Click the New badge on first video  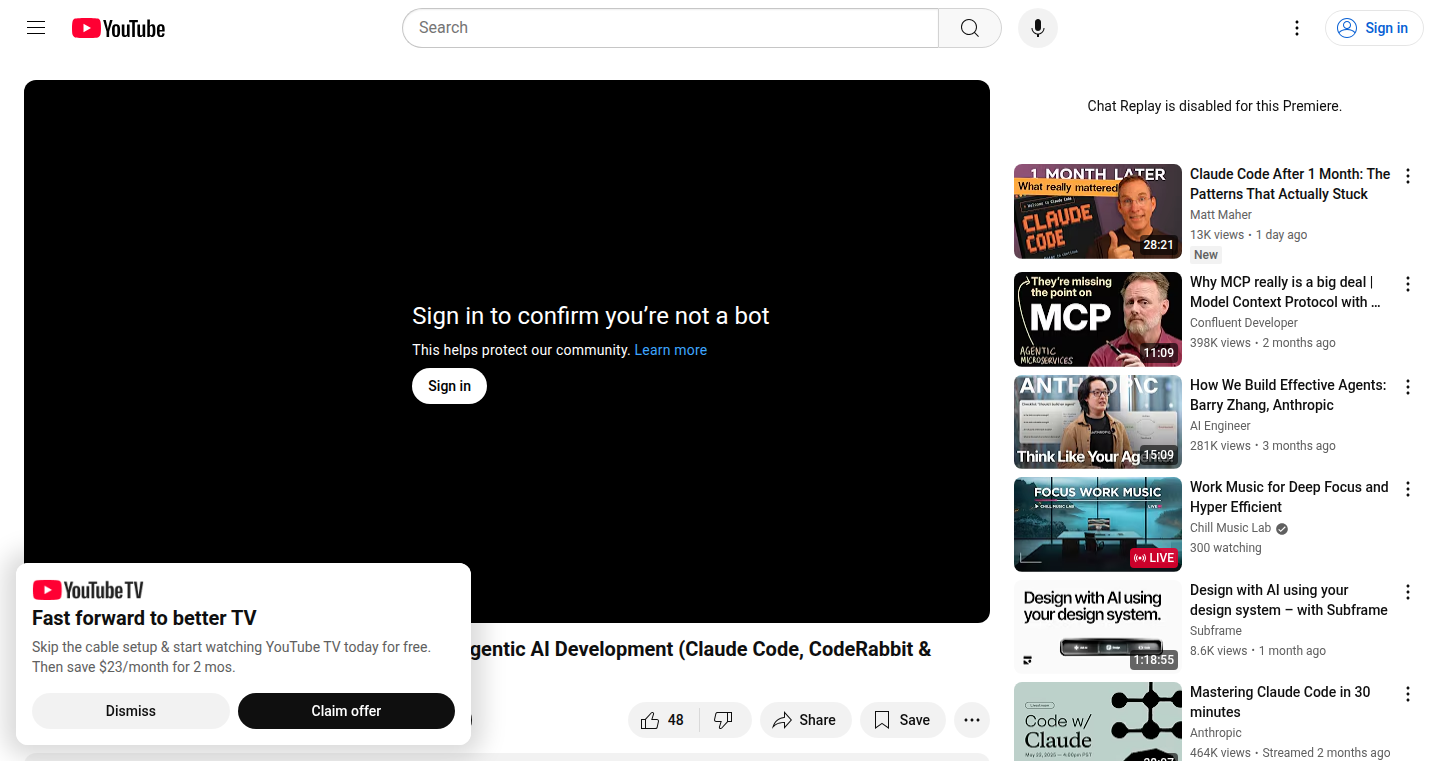pos(1206,255)
